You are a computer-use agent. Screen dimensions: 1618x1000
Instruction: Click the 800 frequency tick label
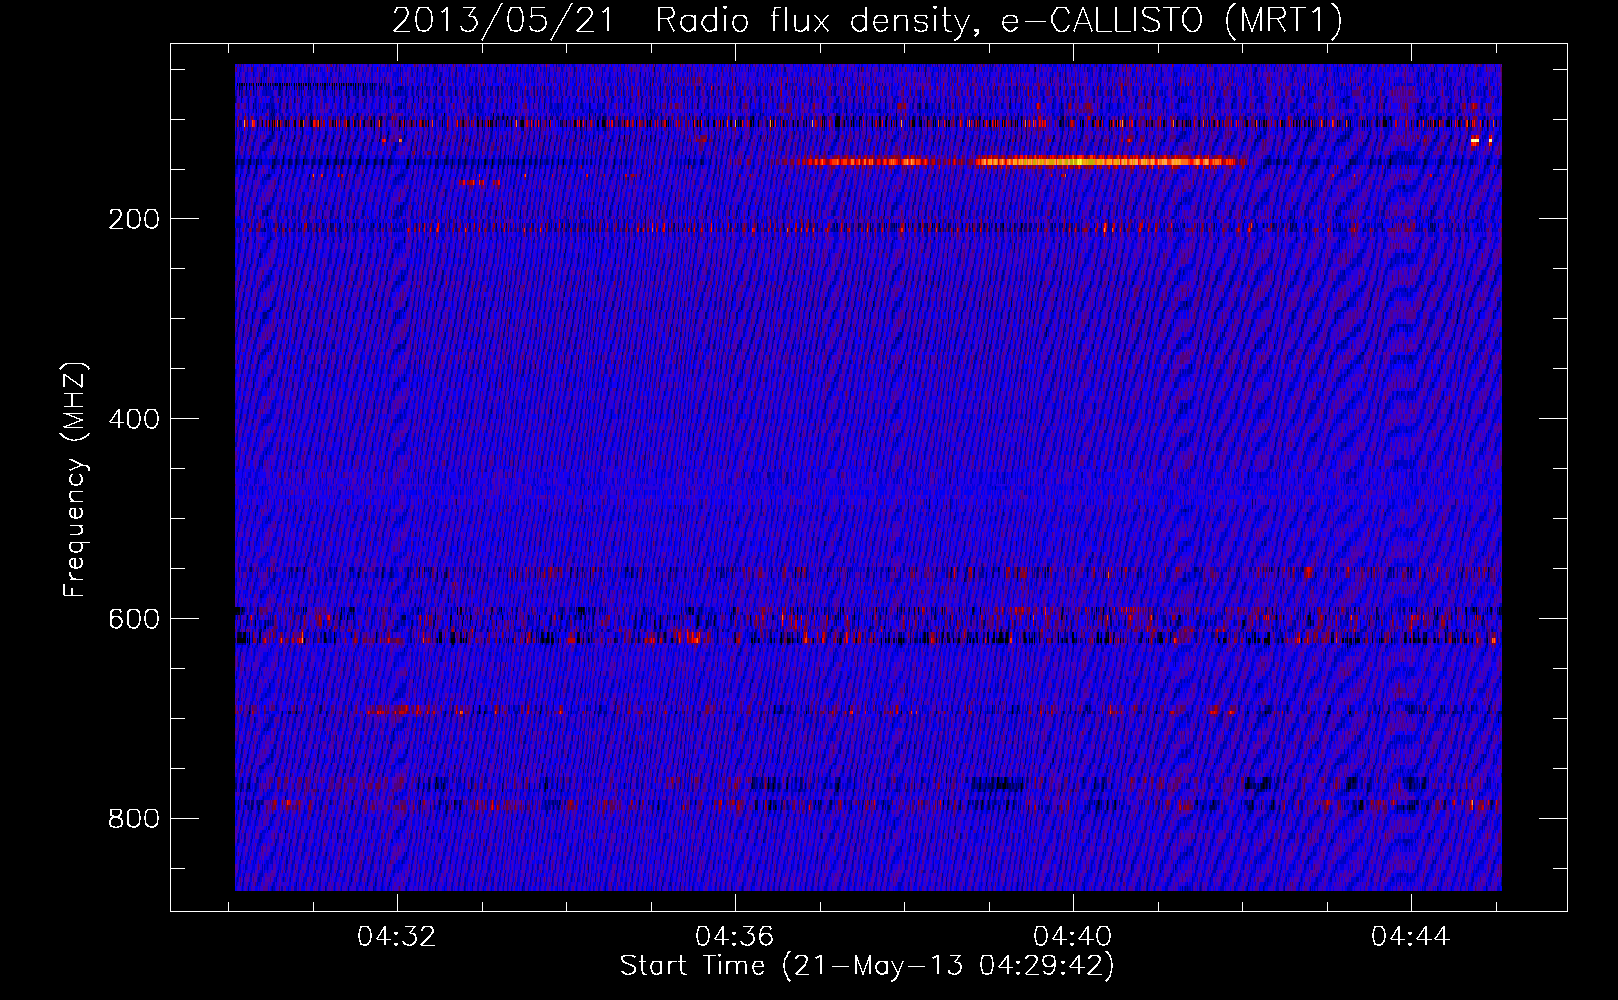(134, 819)
